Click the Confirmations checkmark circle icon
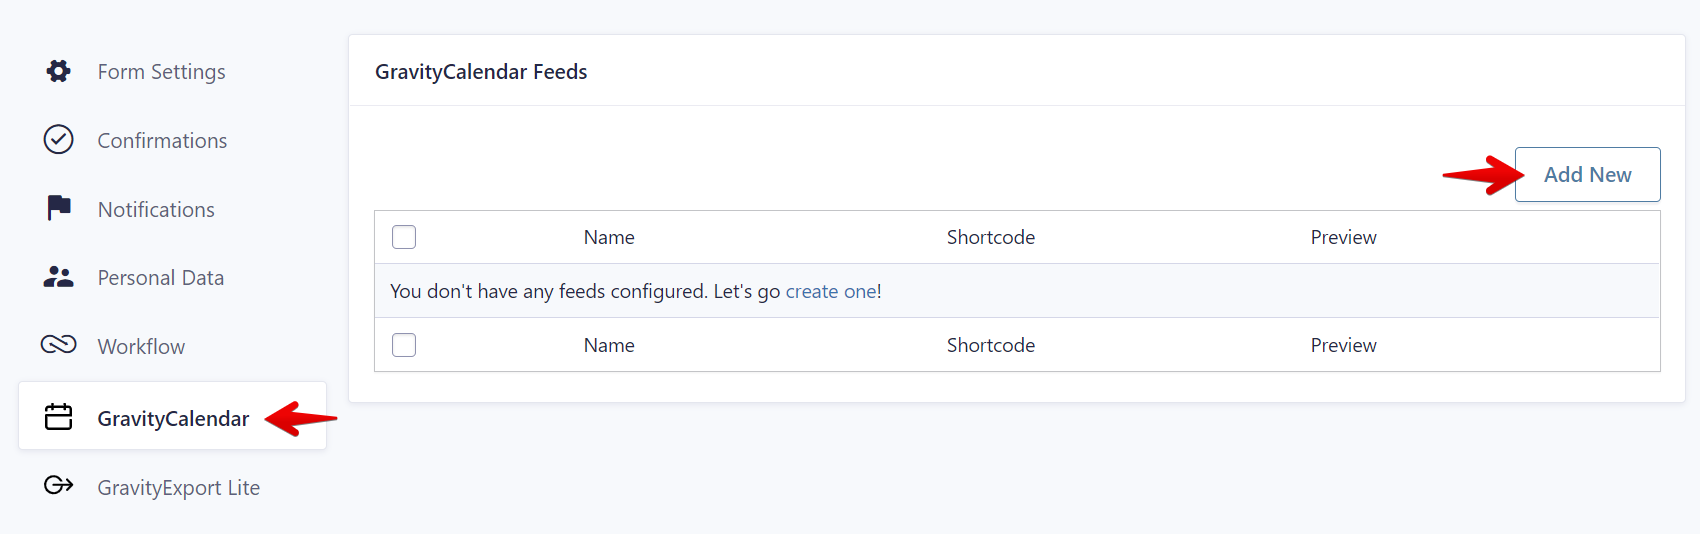 click(x=59, y=140)
